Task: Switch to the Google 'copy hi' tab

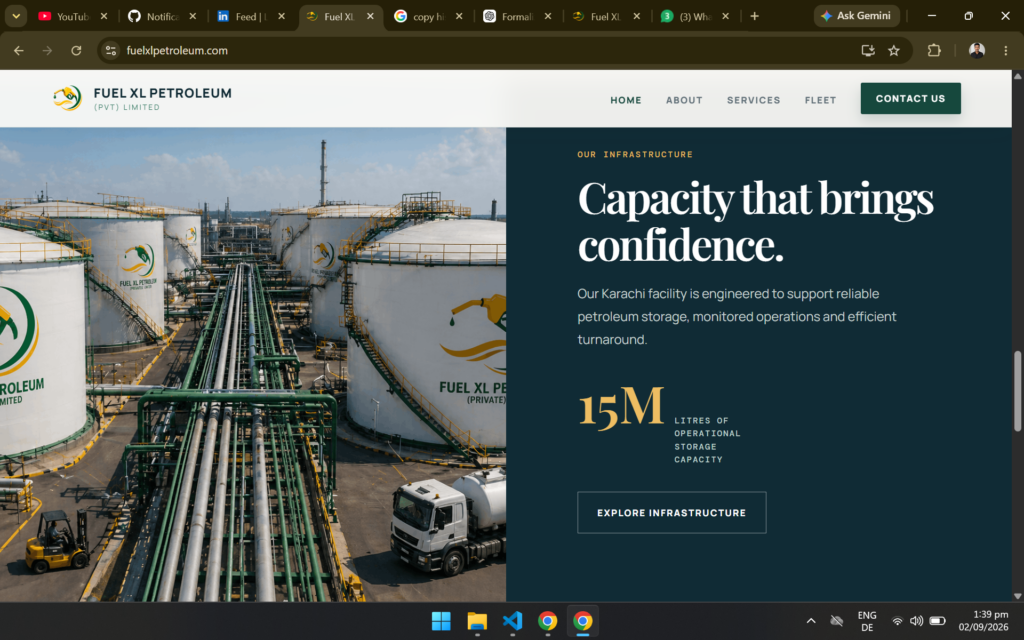Action: (419, 16)
